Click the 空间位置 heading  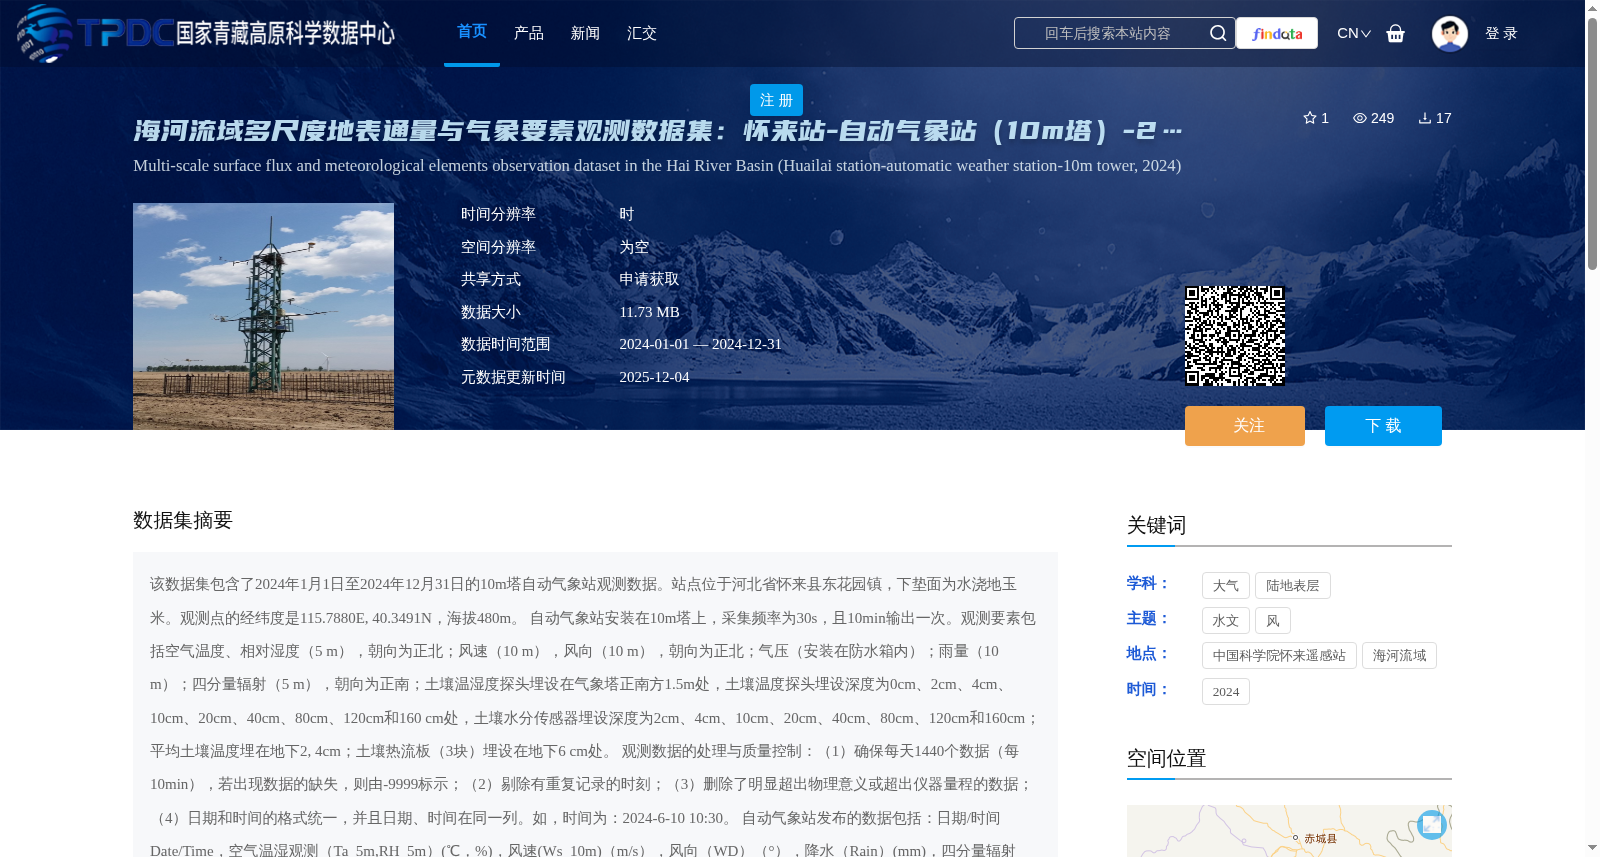1166,758
